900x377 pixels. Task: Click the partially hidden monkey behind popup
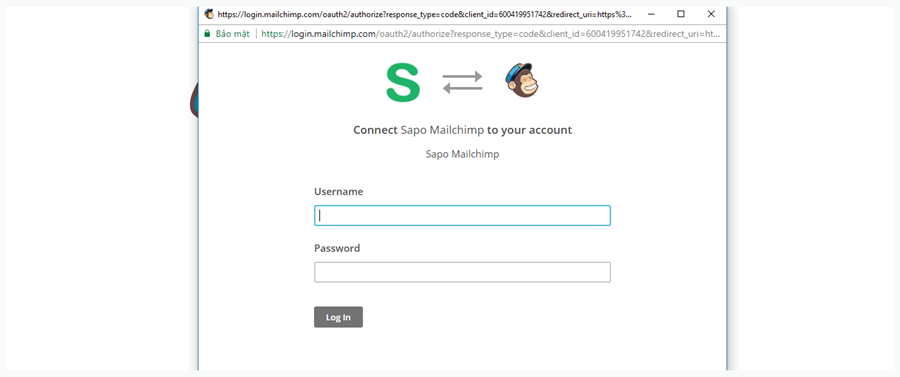(193, 100)
